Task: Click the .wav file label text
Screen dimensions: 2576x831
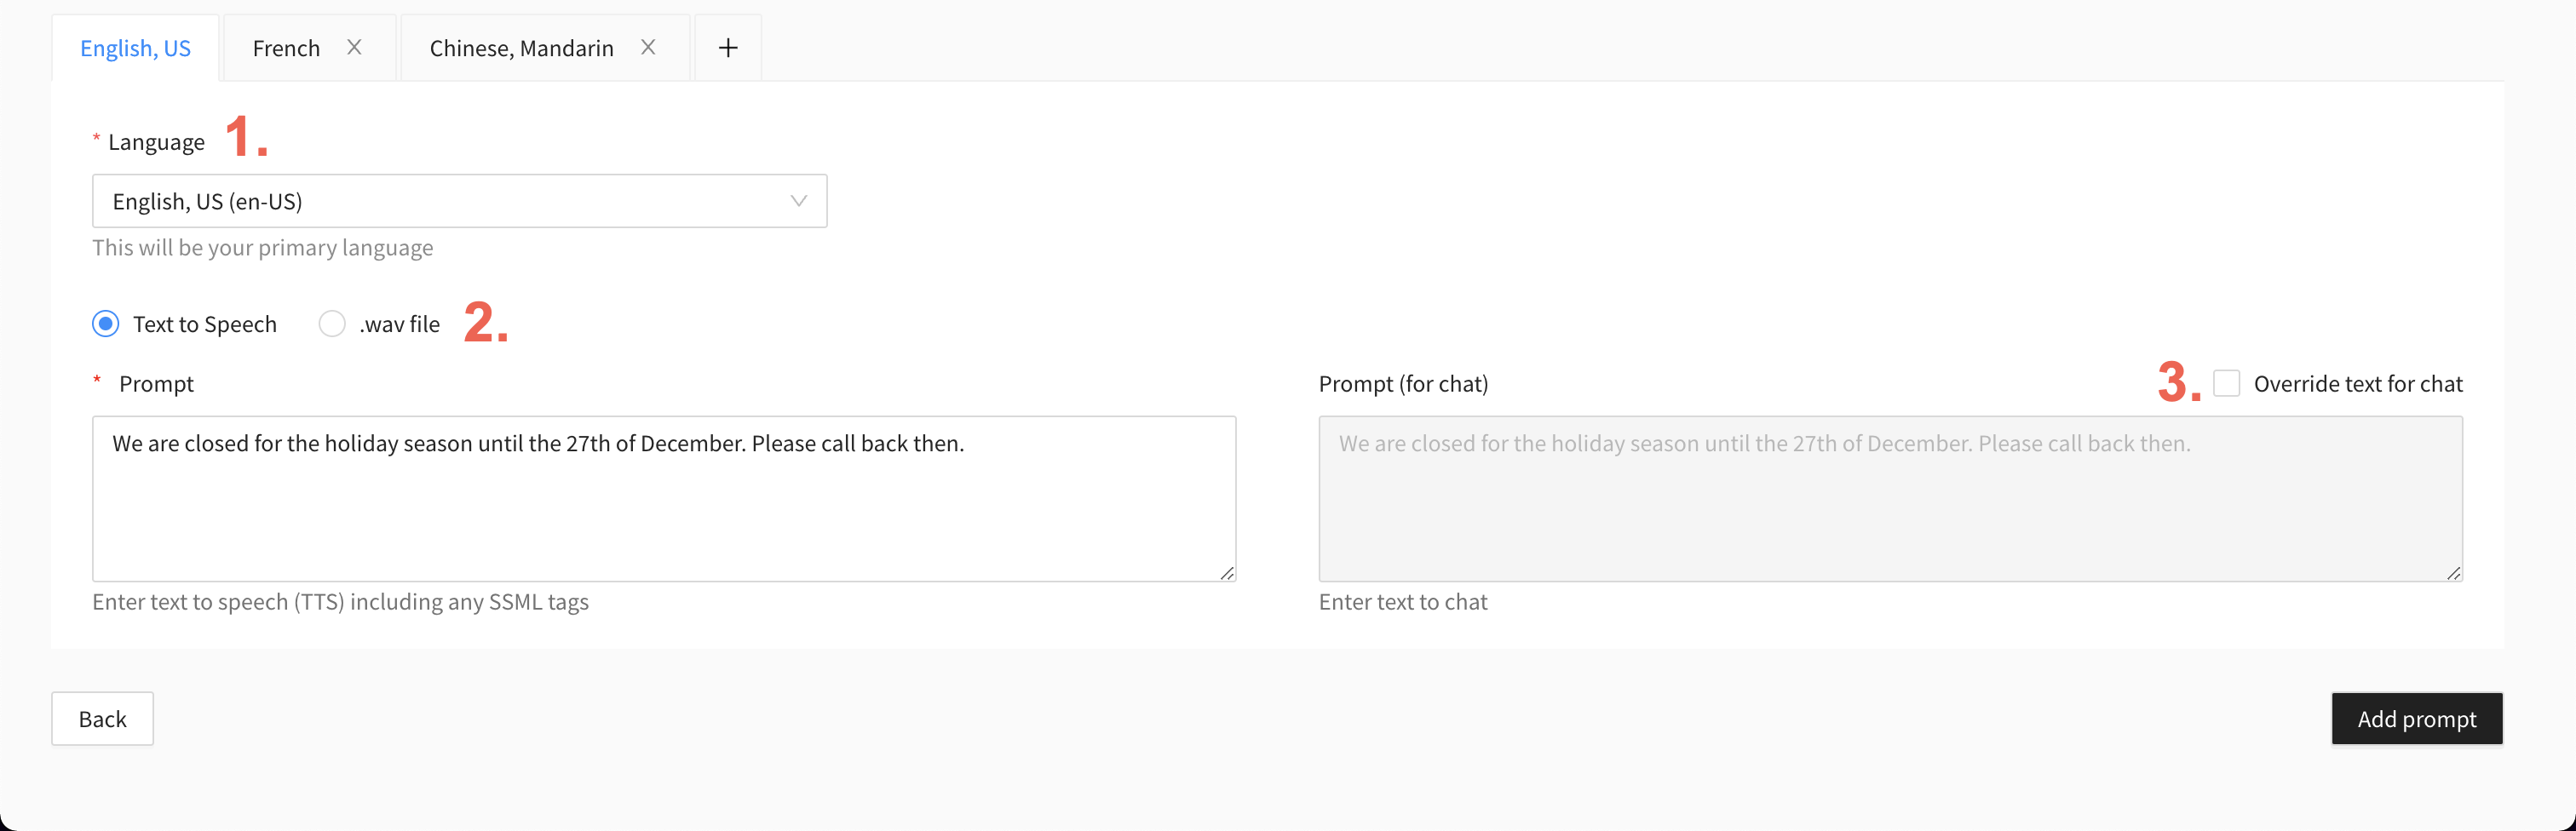Action: point(400,324)
